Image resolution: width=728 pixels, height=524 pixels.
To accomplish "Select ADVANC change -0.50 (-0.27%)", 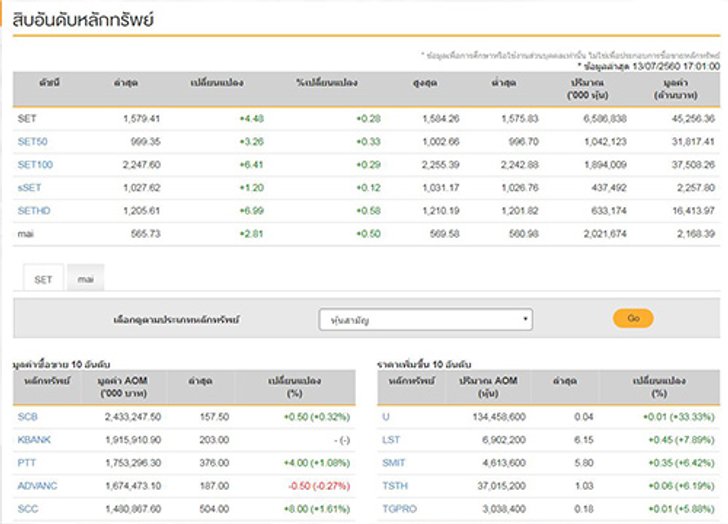I will click(319, 486).
